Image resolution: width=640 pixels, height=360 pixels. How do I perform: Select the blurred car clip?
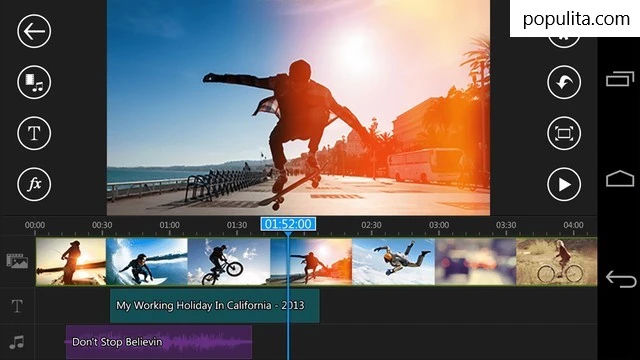tap(476, 262)
